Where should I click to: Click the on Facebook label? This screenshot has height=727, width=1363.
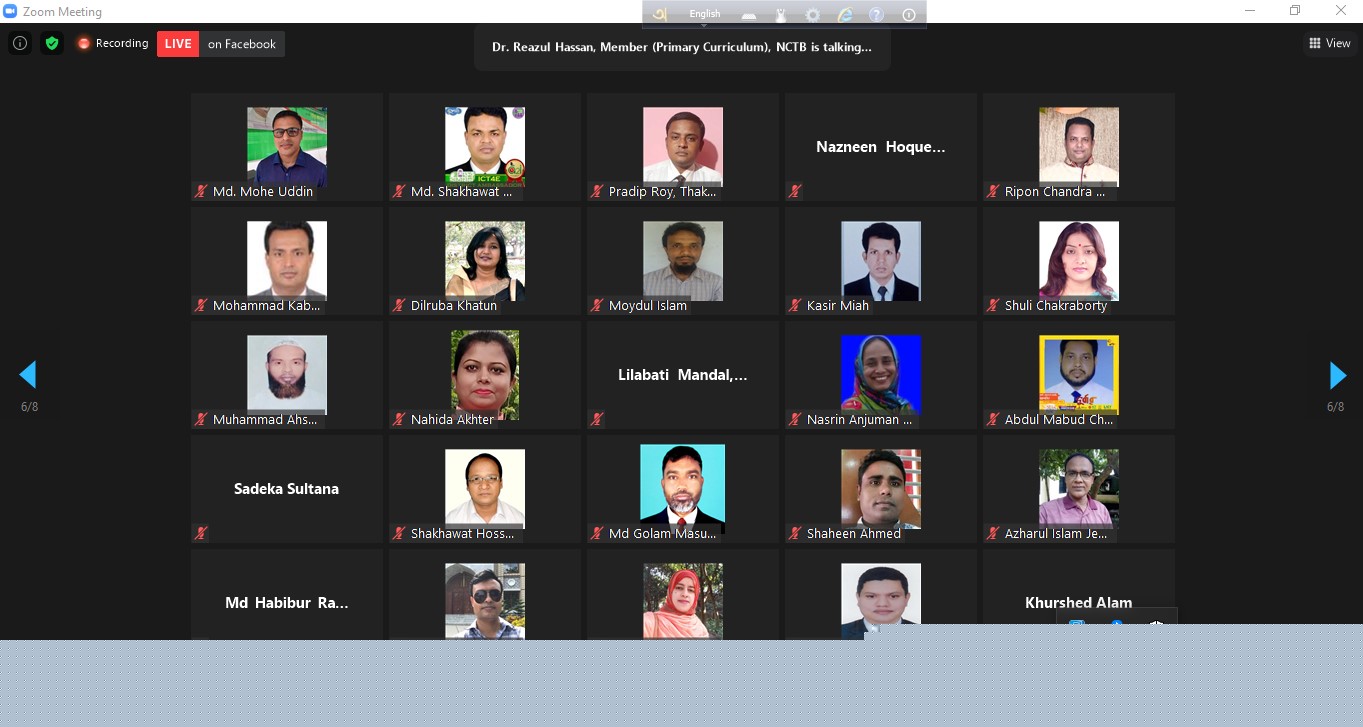[x=242, y=44]
